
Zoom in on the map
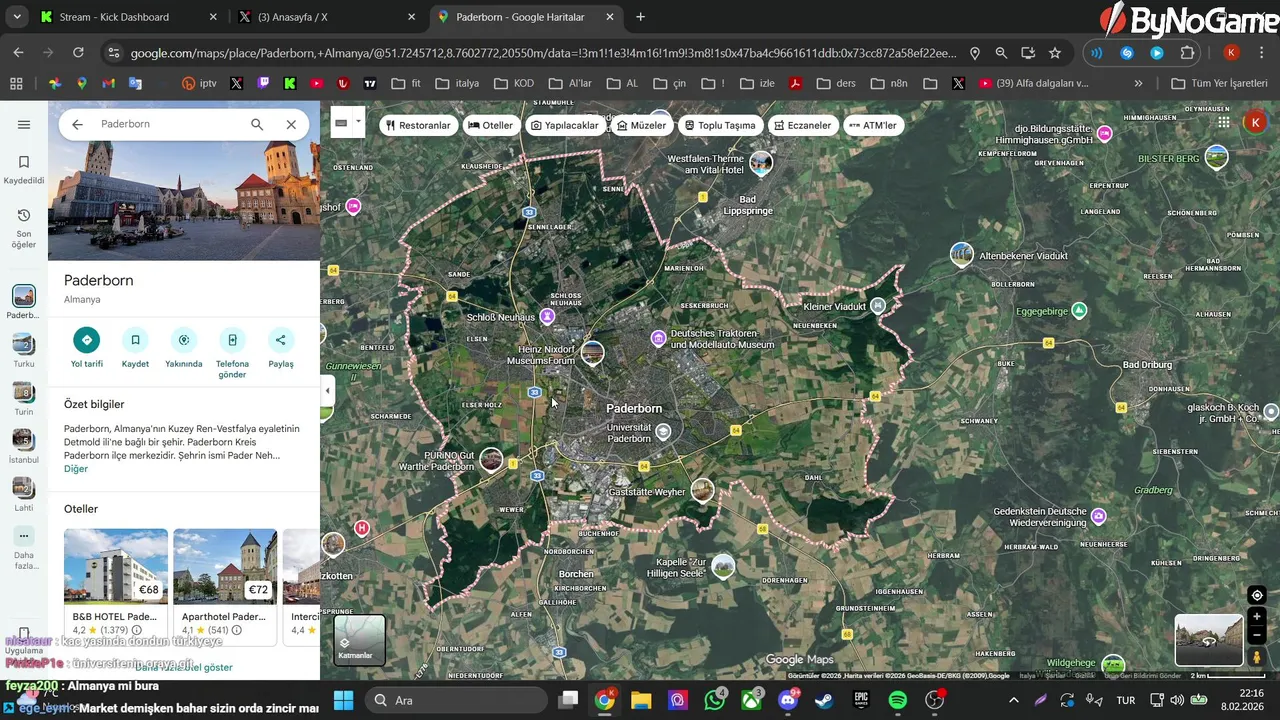[1257, 617]
